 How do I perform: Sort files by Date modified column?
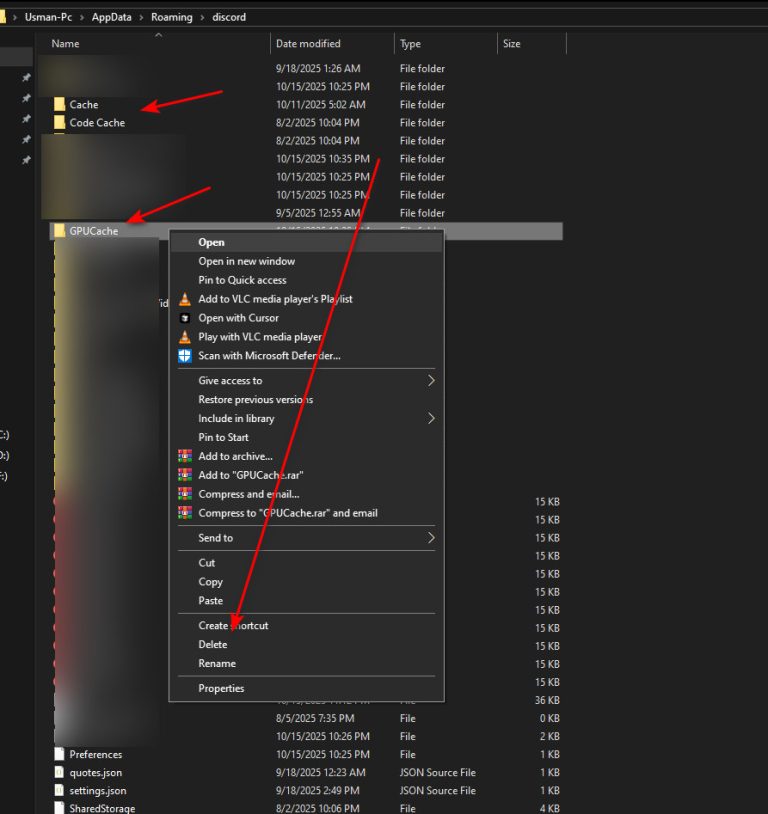[x=308, y=44]
